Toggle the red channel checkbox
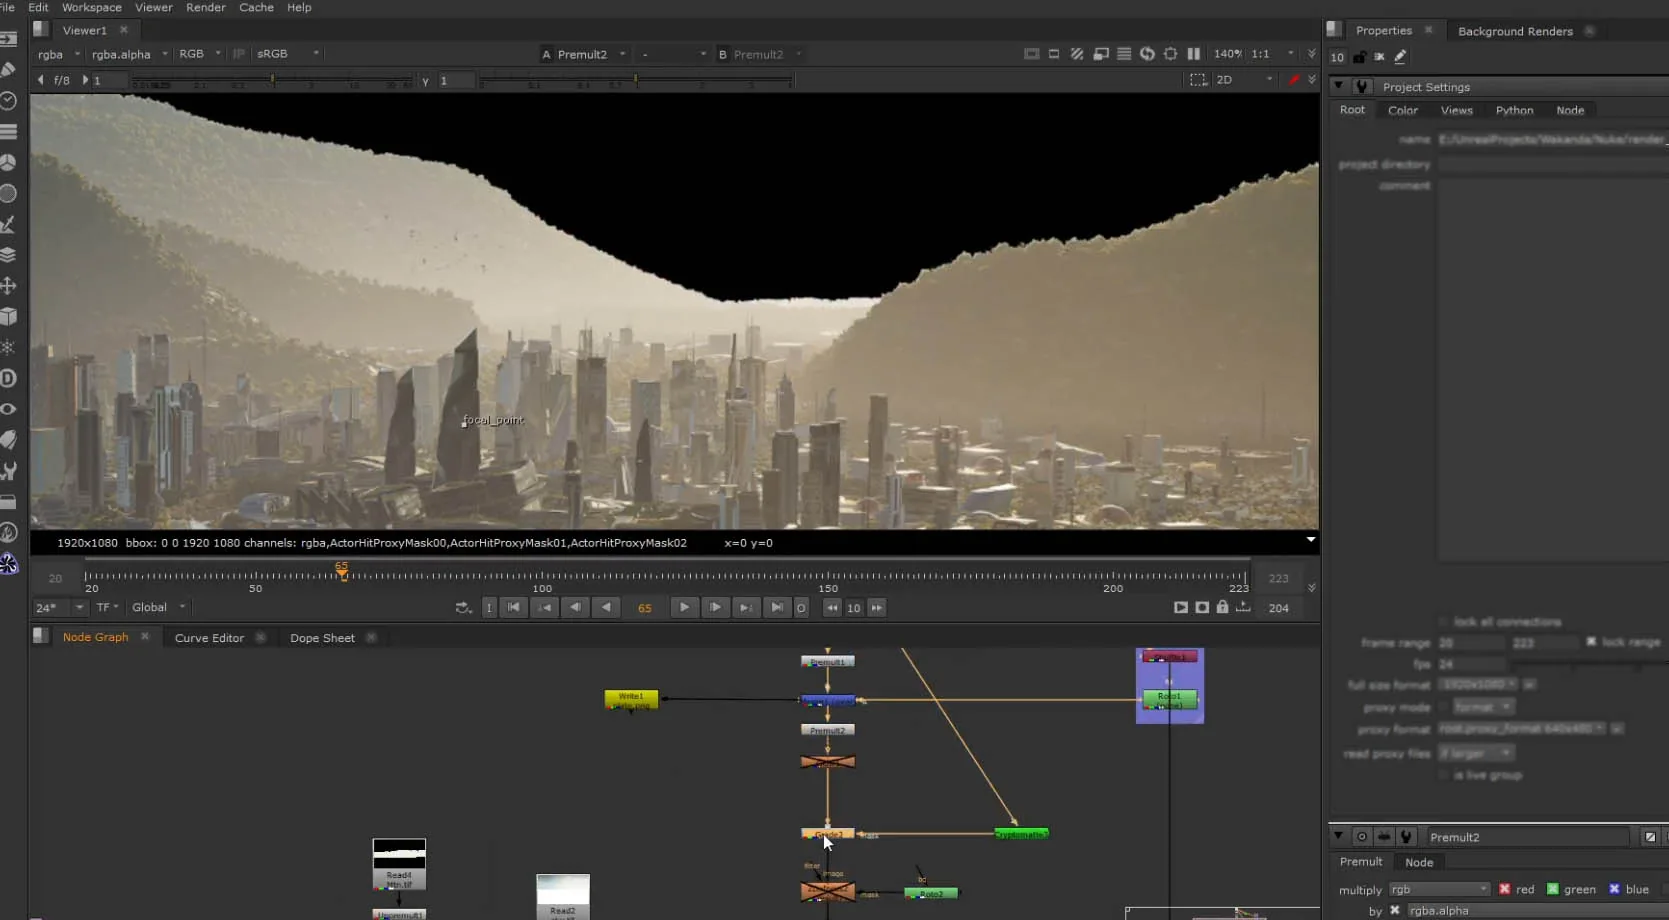The height and width of the screenshot is (920, 1669). click(1504, 889)
